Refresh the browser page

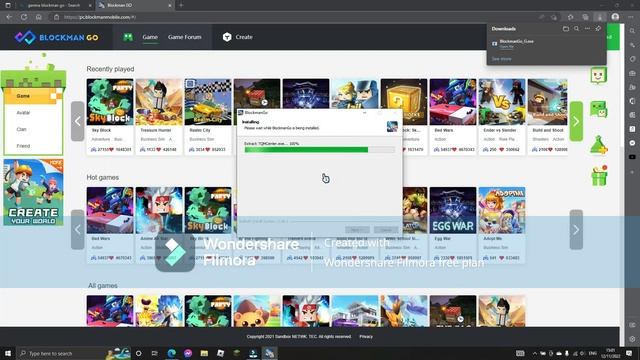24,17
